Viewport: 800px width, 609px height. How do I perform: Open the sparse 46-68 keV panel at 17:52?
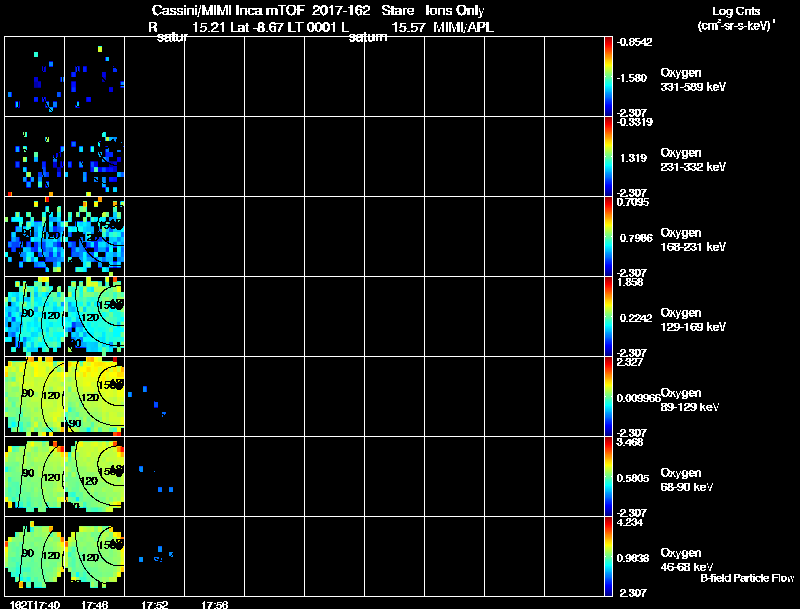(155, 556)
